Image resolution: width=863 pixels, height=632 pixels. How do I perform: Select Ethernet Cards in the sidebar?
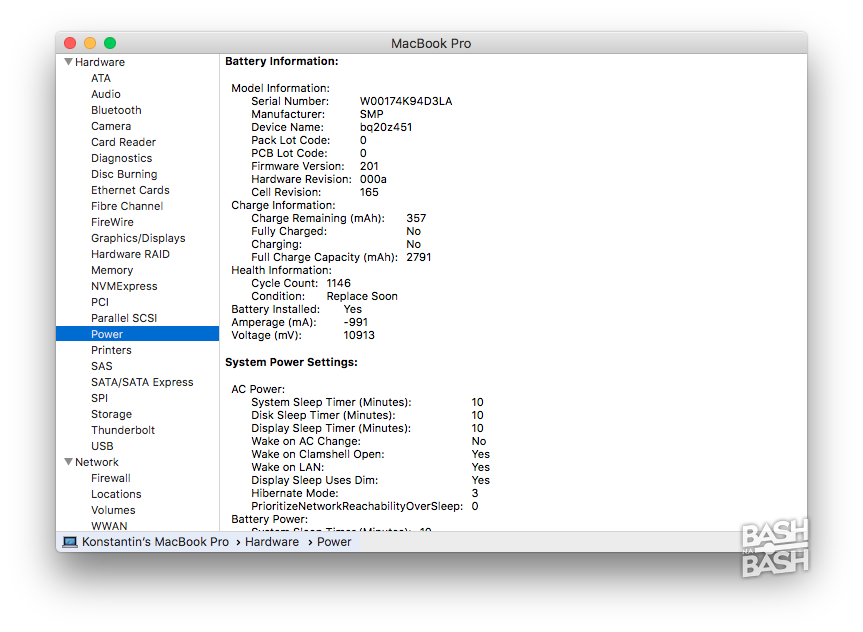point(130,190)
